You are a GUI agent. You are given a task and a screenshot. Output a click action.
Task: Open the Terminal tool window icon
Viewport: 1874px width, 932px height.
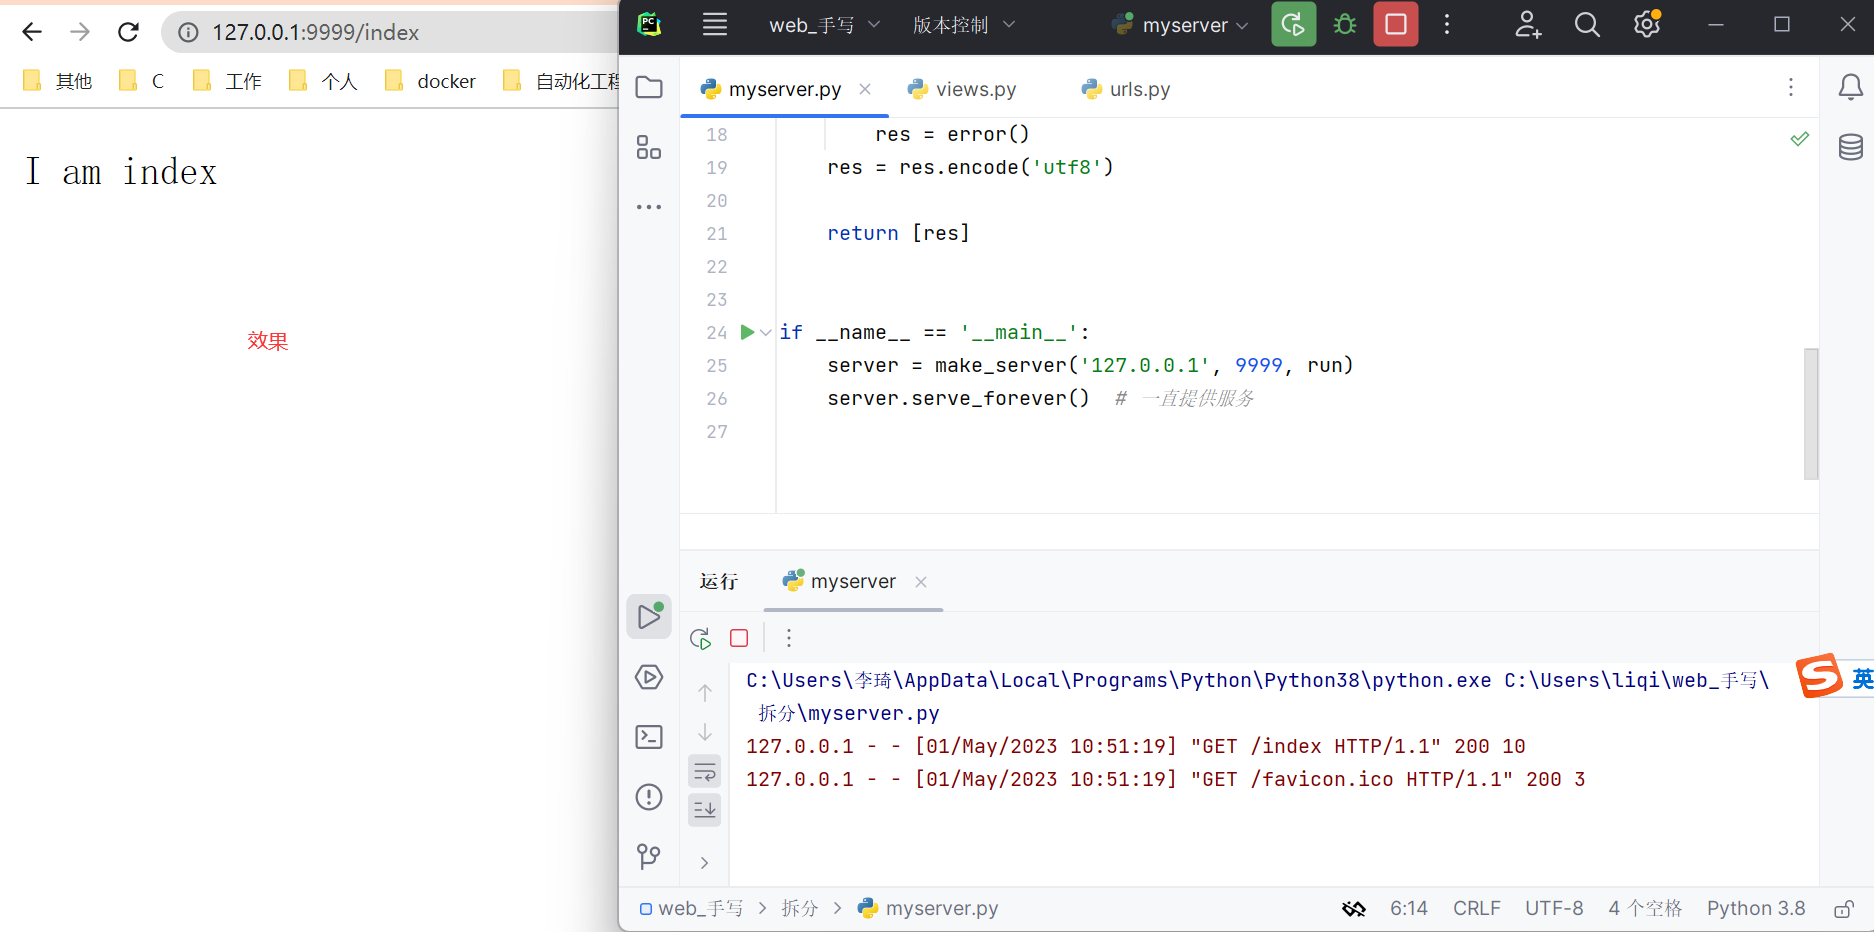(649, 737)
